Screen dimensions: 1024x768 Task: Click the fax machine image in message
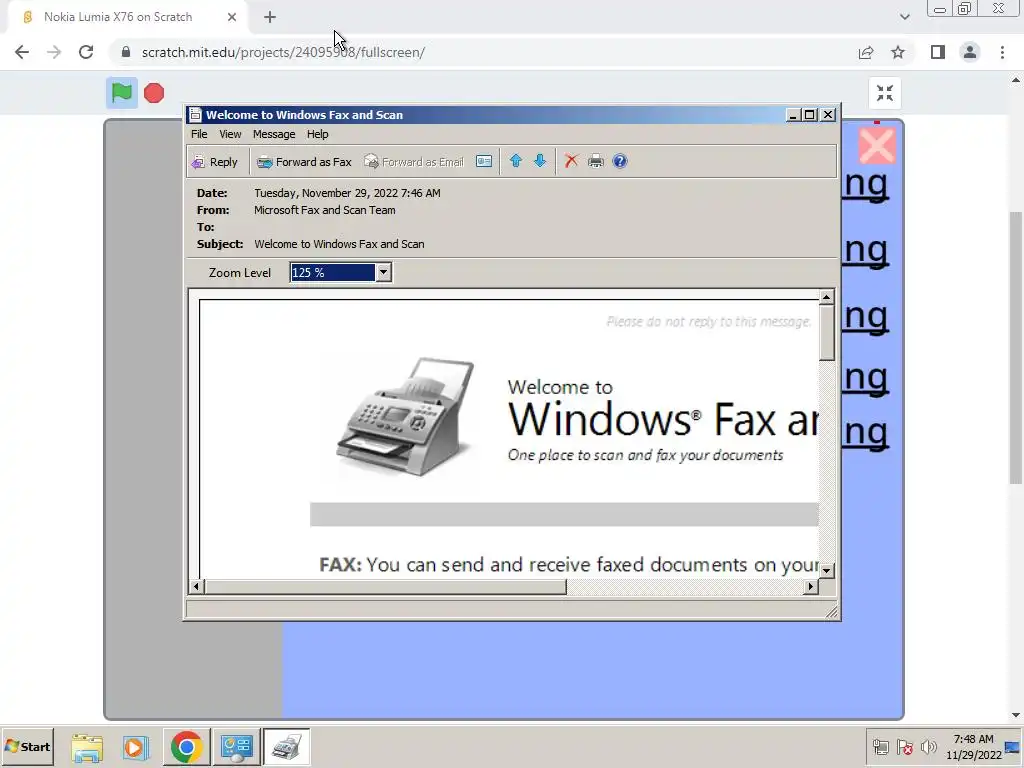pos(405,417)
